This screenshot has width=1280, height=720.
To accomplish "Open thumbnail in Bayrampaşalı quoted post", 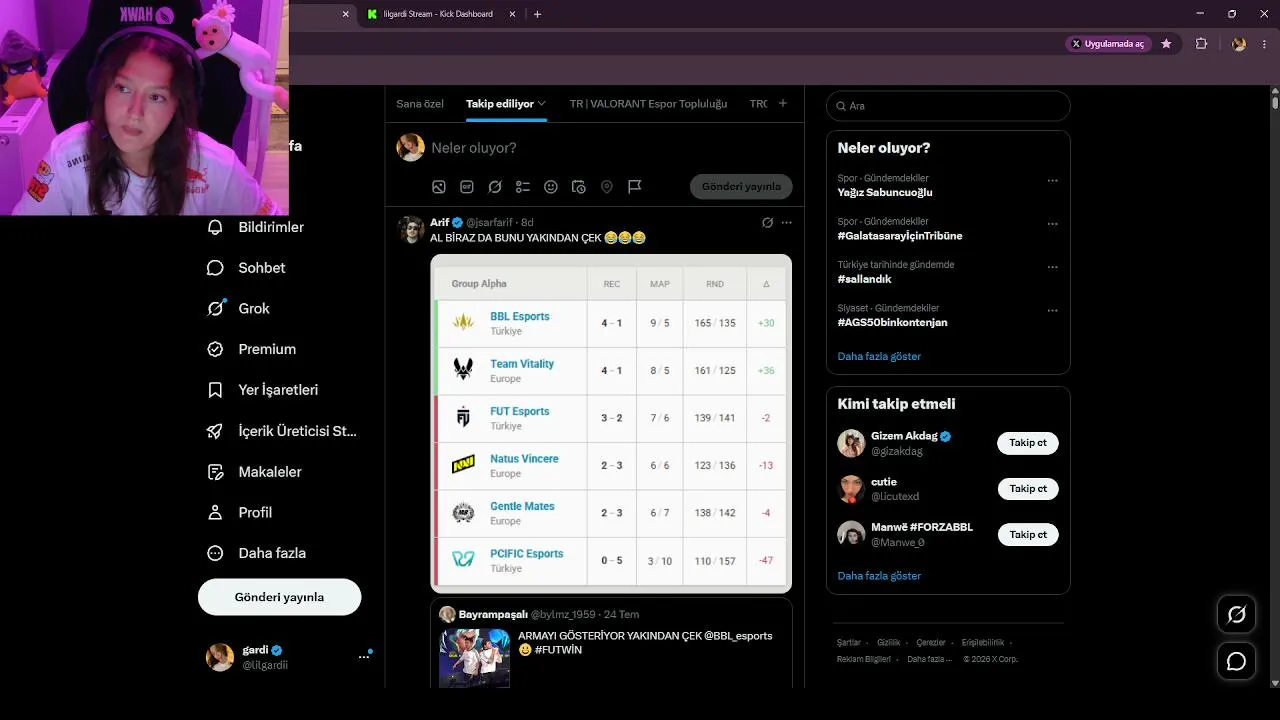I will click(x=474, y=658).
